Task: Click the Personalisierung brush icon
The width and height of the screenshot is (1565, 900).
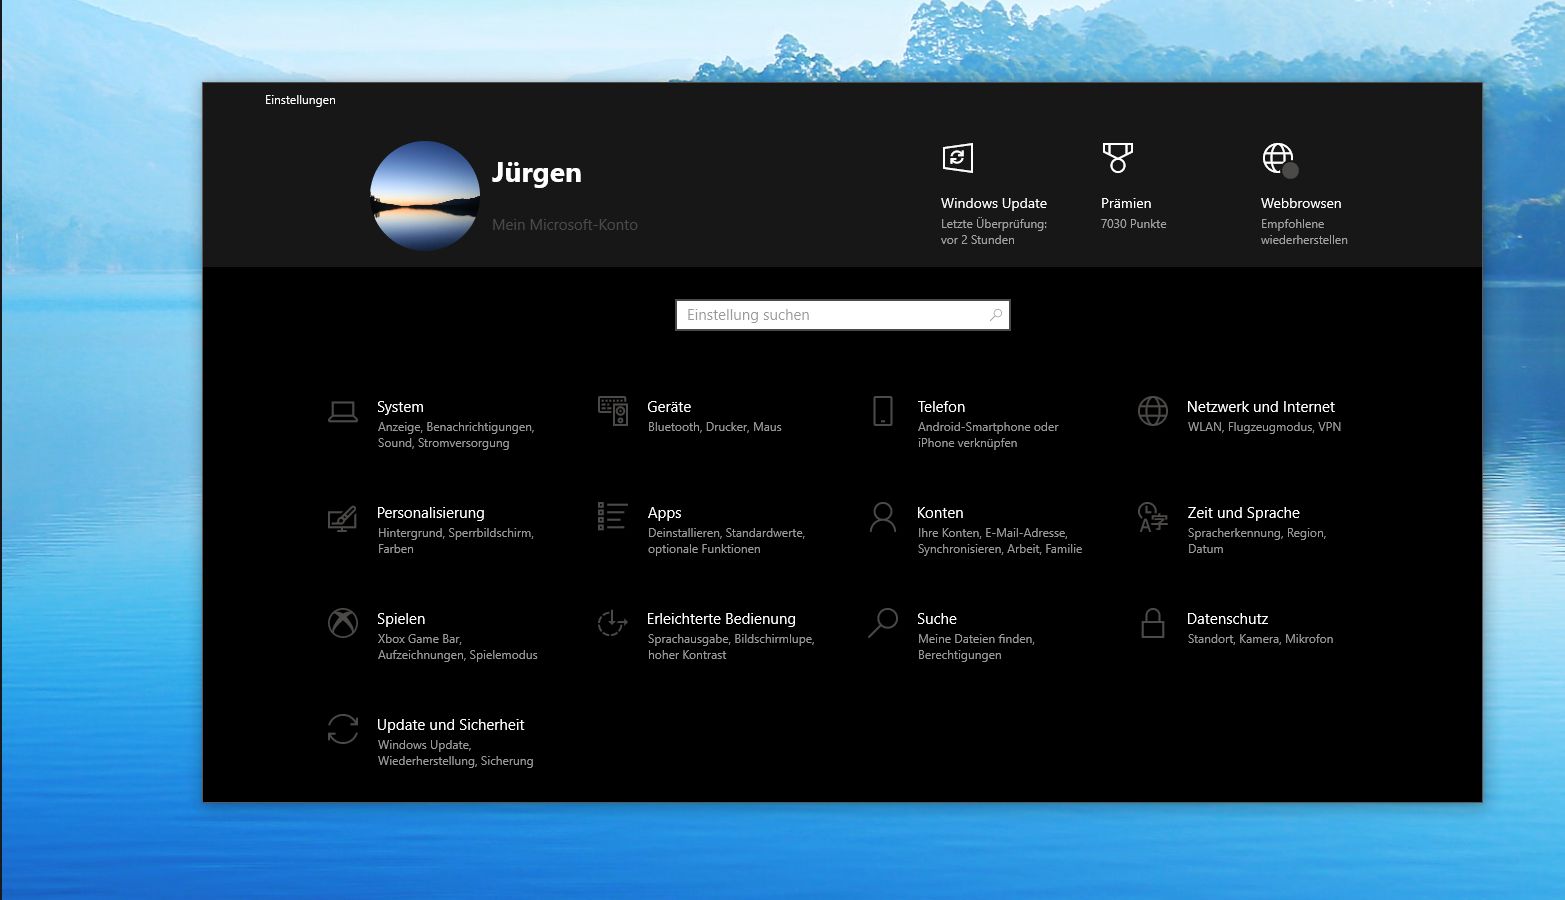Action: pyautogui.click(x=343, y=518)
